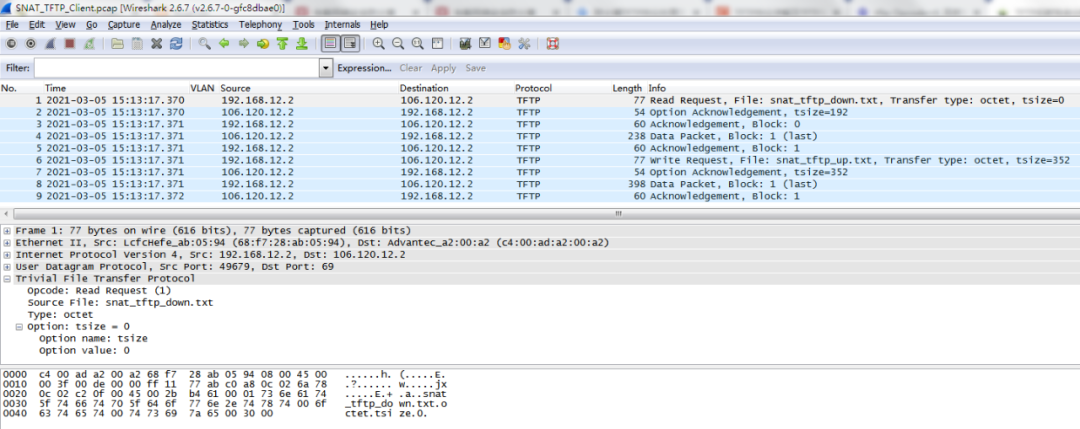This screenshot has width=1080, height=429.
Task: Collapse the Option: tsize = 0 node
Action: click(x=19, y=326)
